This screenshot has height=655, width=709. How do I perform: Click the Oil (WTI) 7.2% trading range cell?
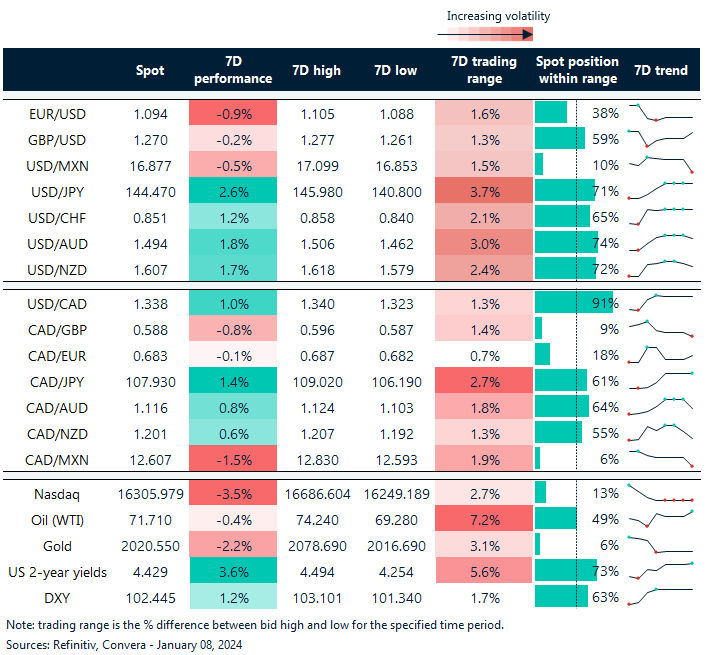(484, 519)
